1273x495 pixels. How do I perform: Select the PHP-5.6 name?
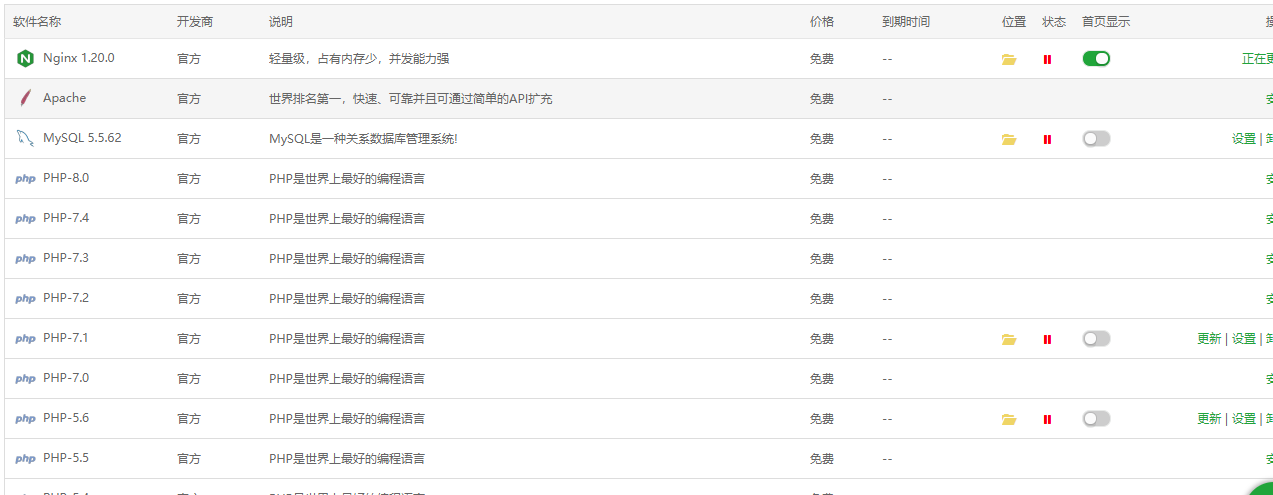[x=66, y=418]
